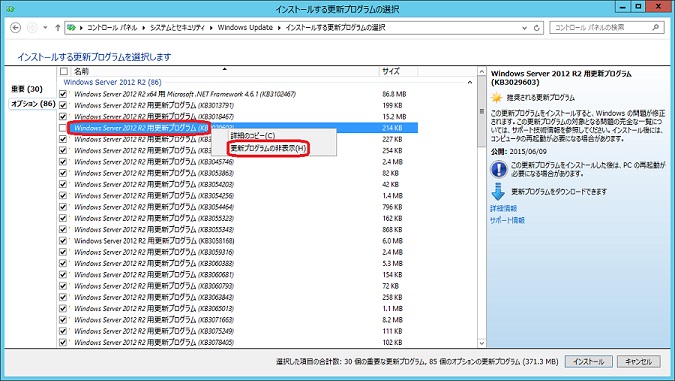The image size is (675, 381).
Task: Click the star icon beside 推奨される更新プログラム
Action: coord(497,98)
